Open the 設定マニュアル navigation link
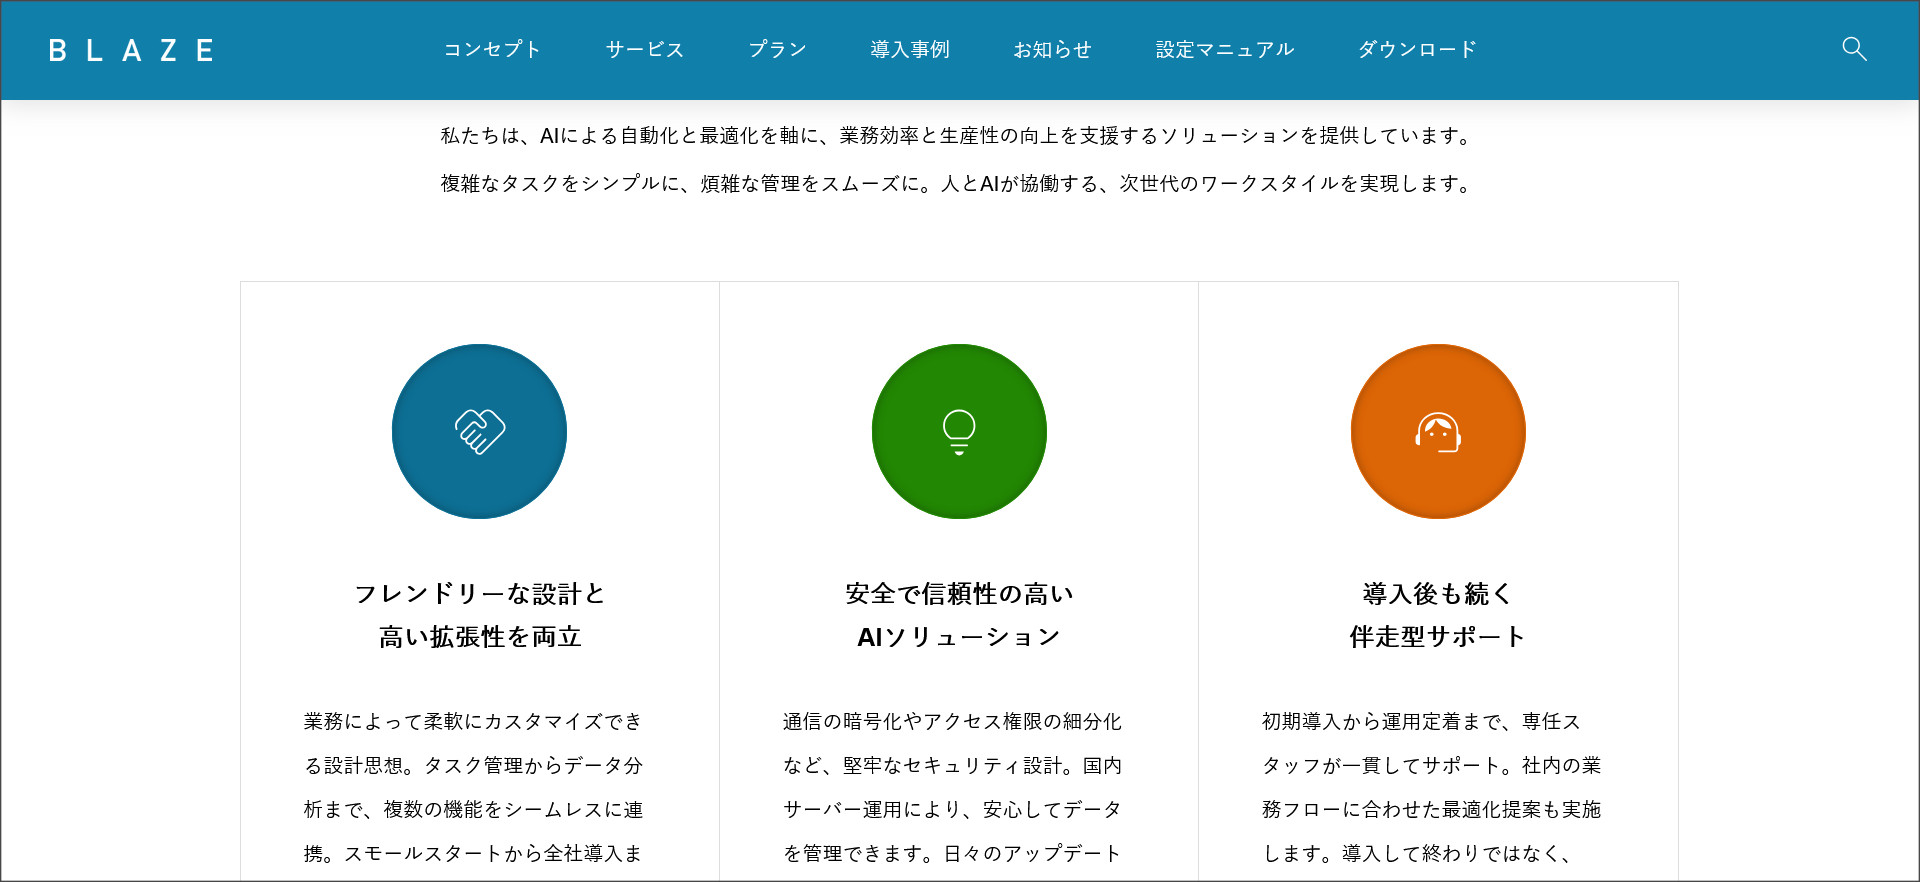Screen dimensions: 1920x882 point(1224,49)
